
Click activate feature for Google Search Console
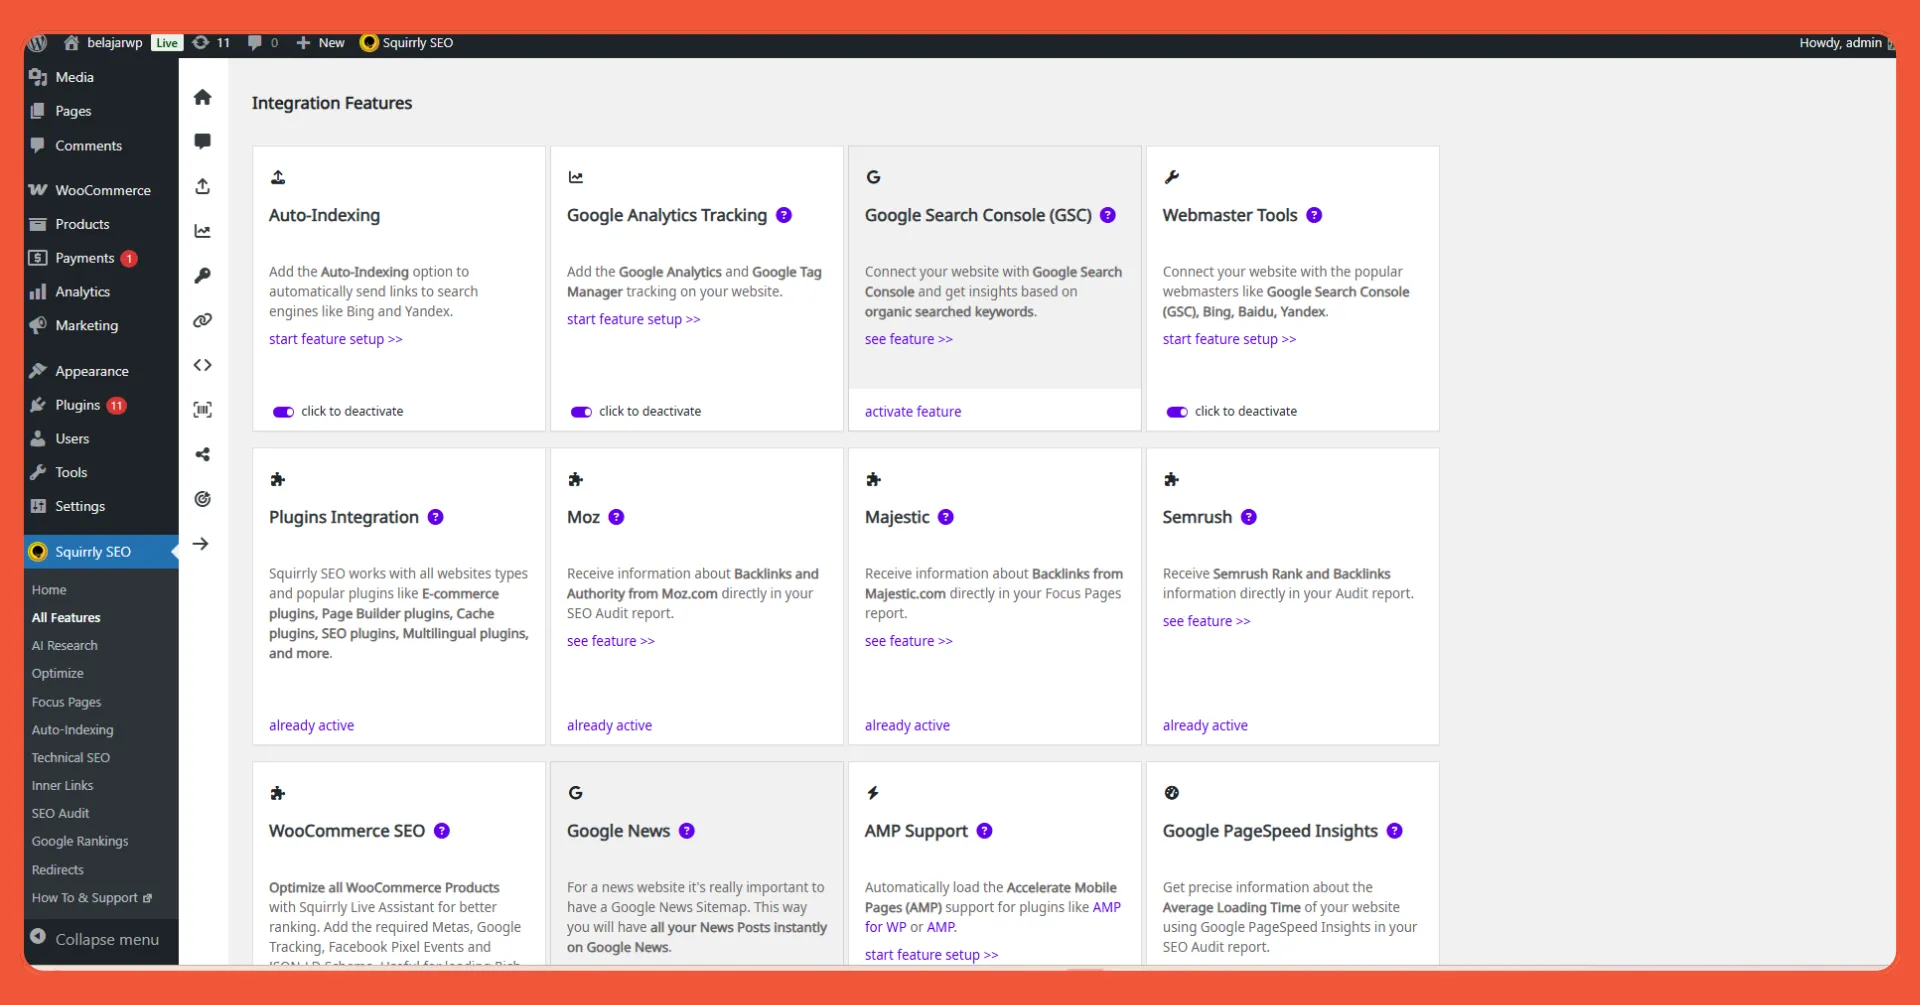click(912, 412)
